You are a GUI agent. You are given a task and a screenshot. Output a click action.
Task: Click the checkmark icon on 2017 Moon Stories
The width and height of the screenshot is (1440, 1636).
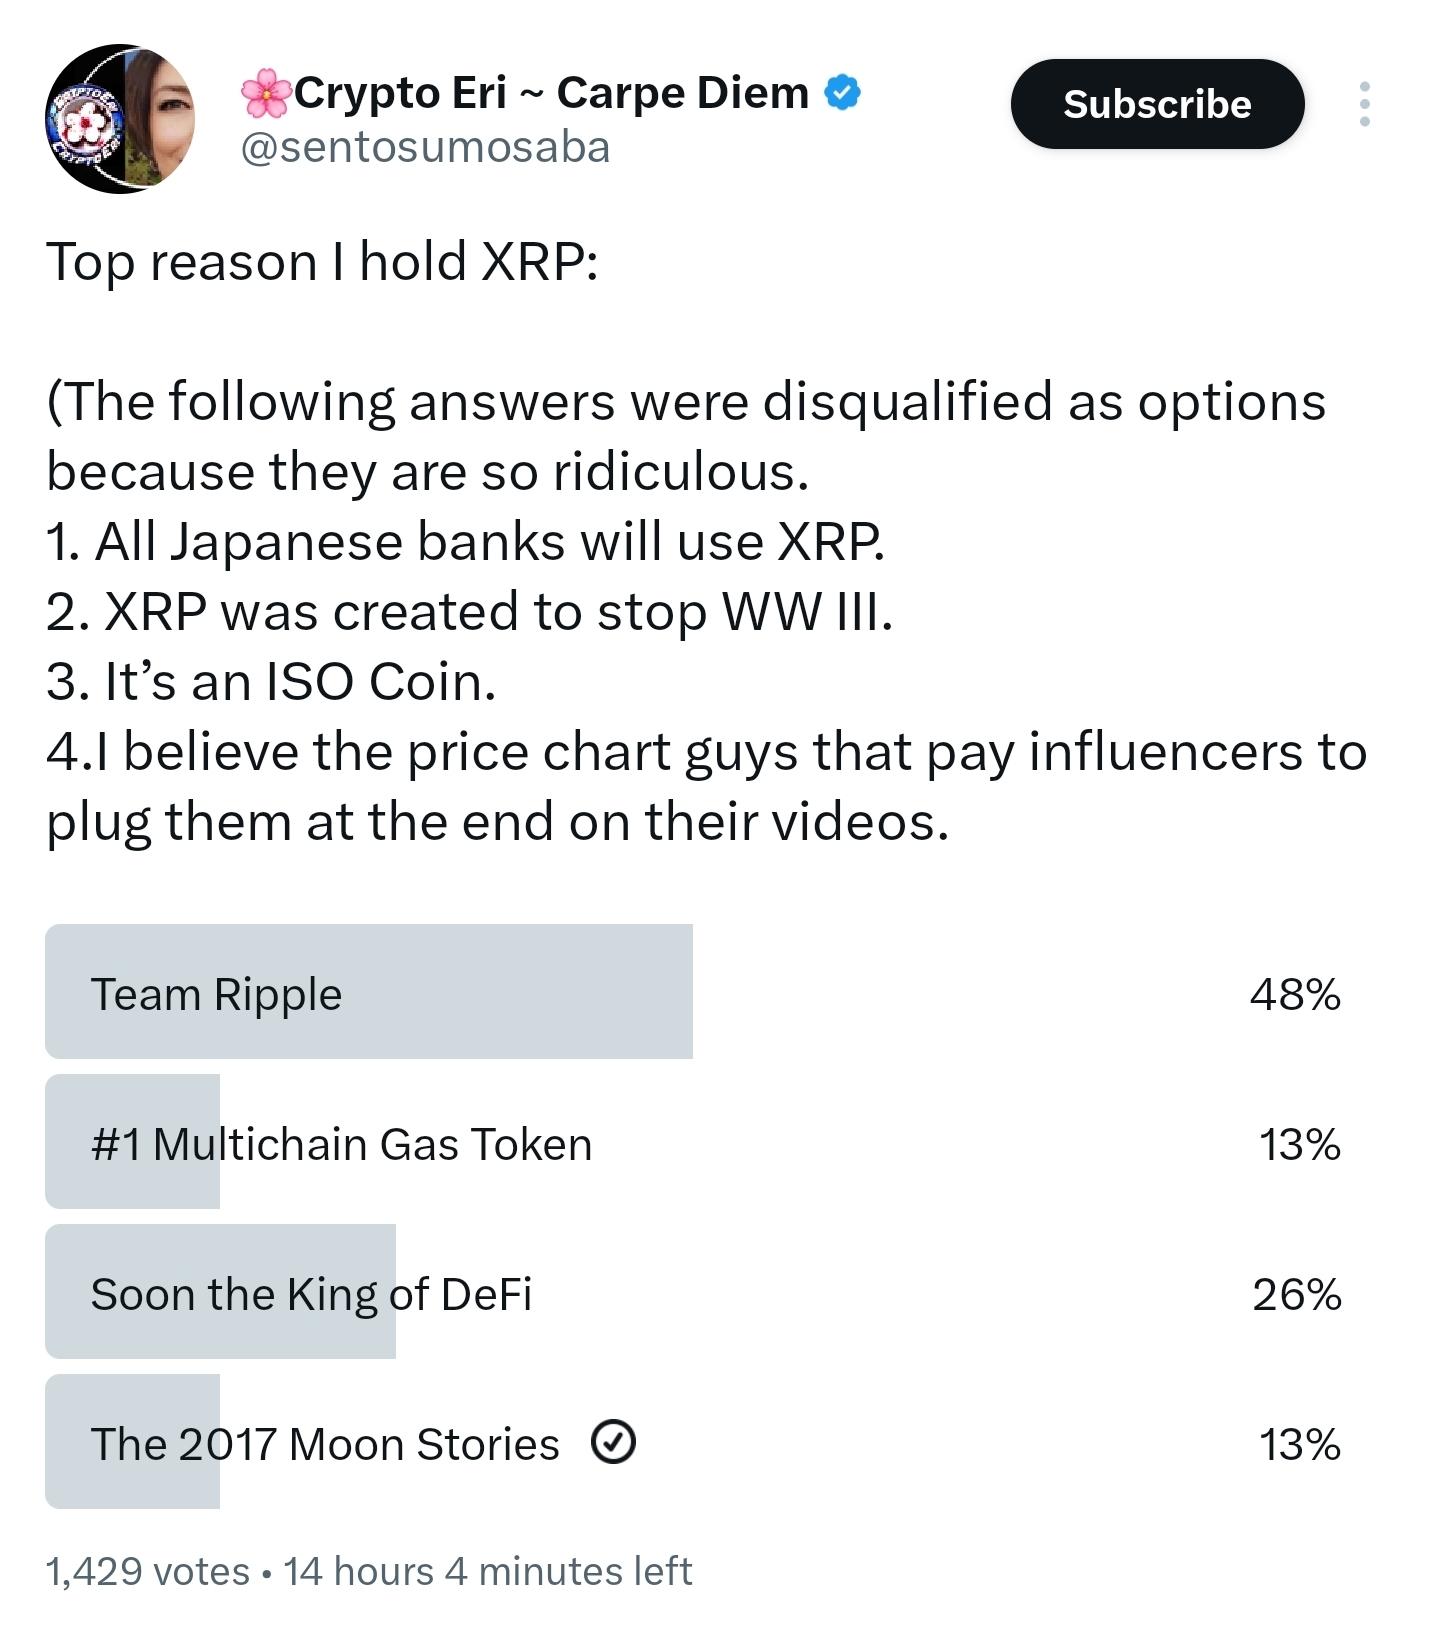tap(614, 1442)
